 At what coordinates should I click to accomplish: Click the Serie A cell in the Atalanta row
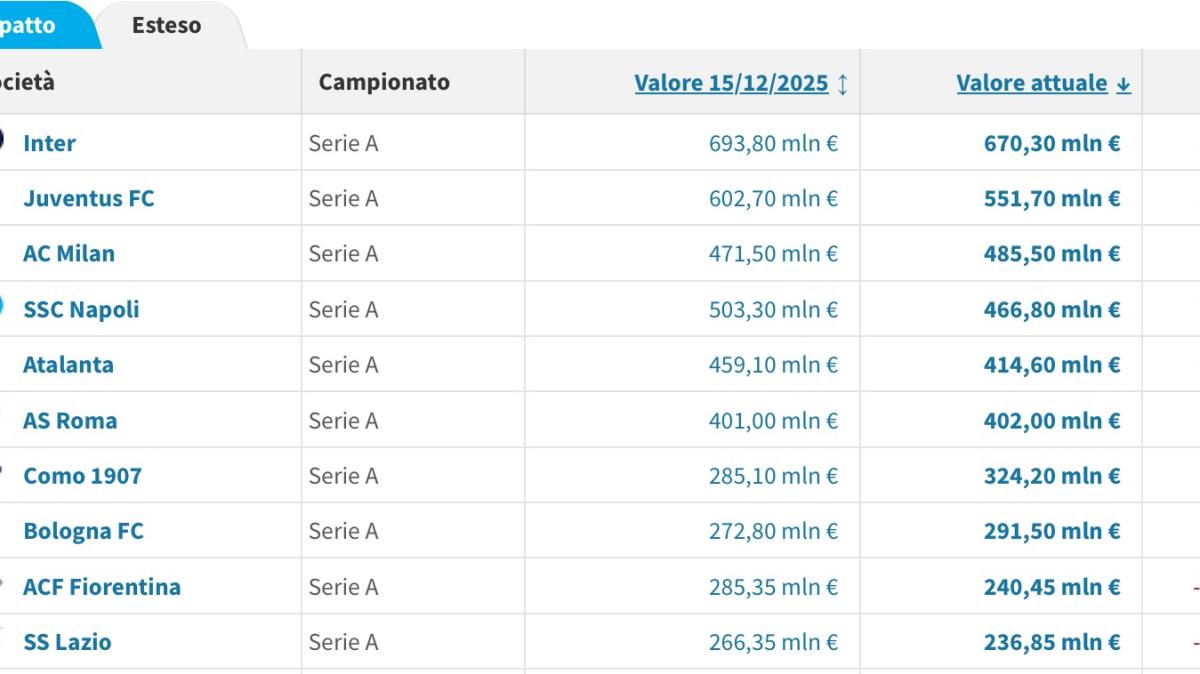point(344,364)
